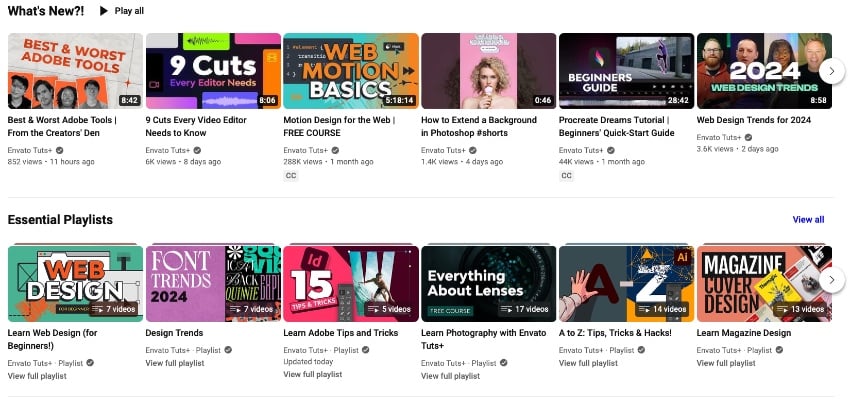850x404 pixels.
Task: Open the Web Design beginners playlist thumbnail
Action: pyautogui.click(x=75, y=284)
